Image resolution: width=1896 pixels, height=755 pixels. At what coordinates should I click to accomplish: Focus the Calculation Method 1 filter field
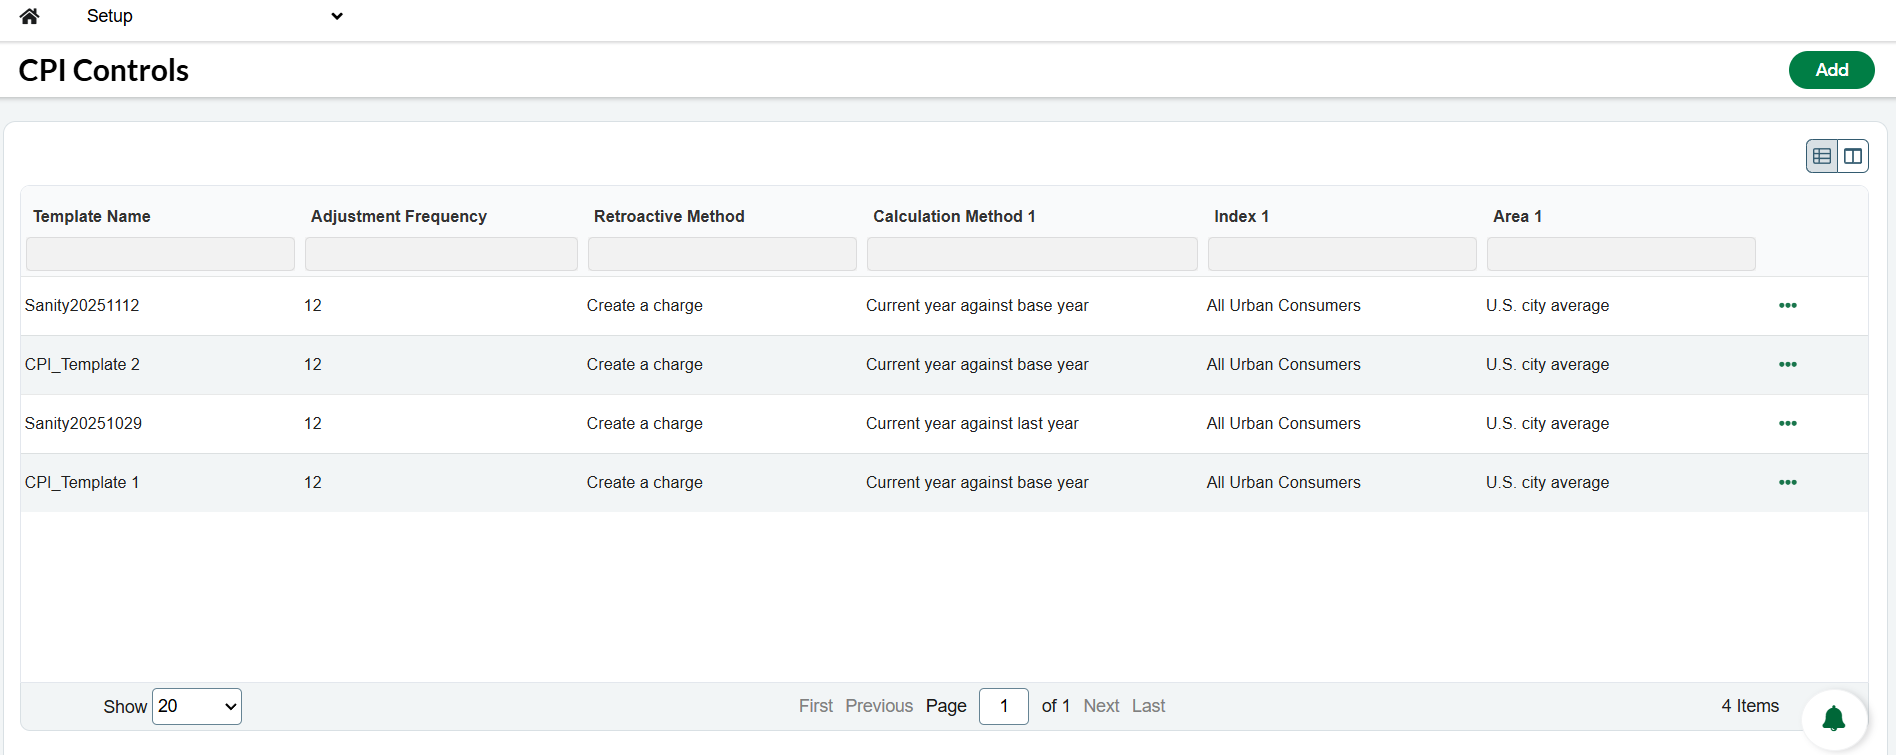point(1032,254)
